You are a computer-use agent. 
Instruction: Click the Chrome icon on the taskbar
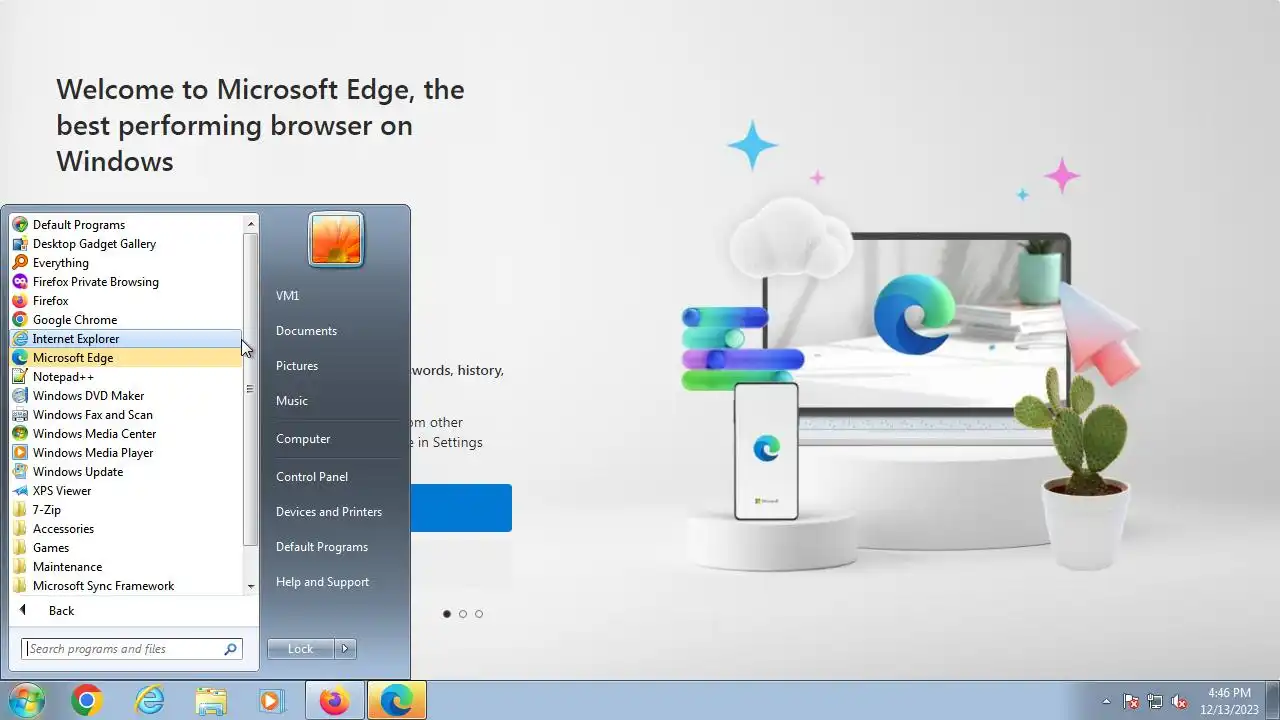coord(87,701)
